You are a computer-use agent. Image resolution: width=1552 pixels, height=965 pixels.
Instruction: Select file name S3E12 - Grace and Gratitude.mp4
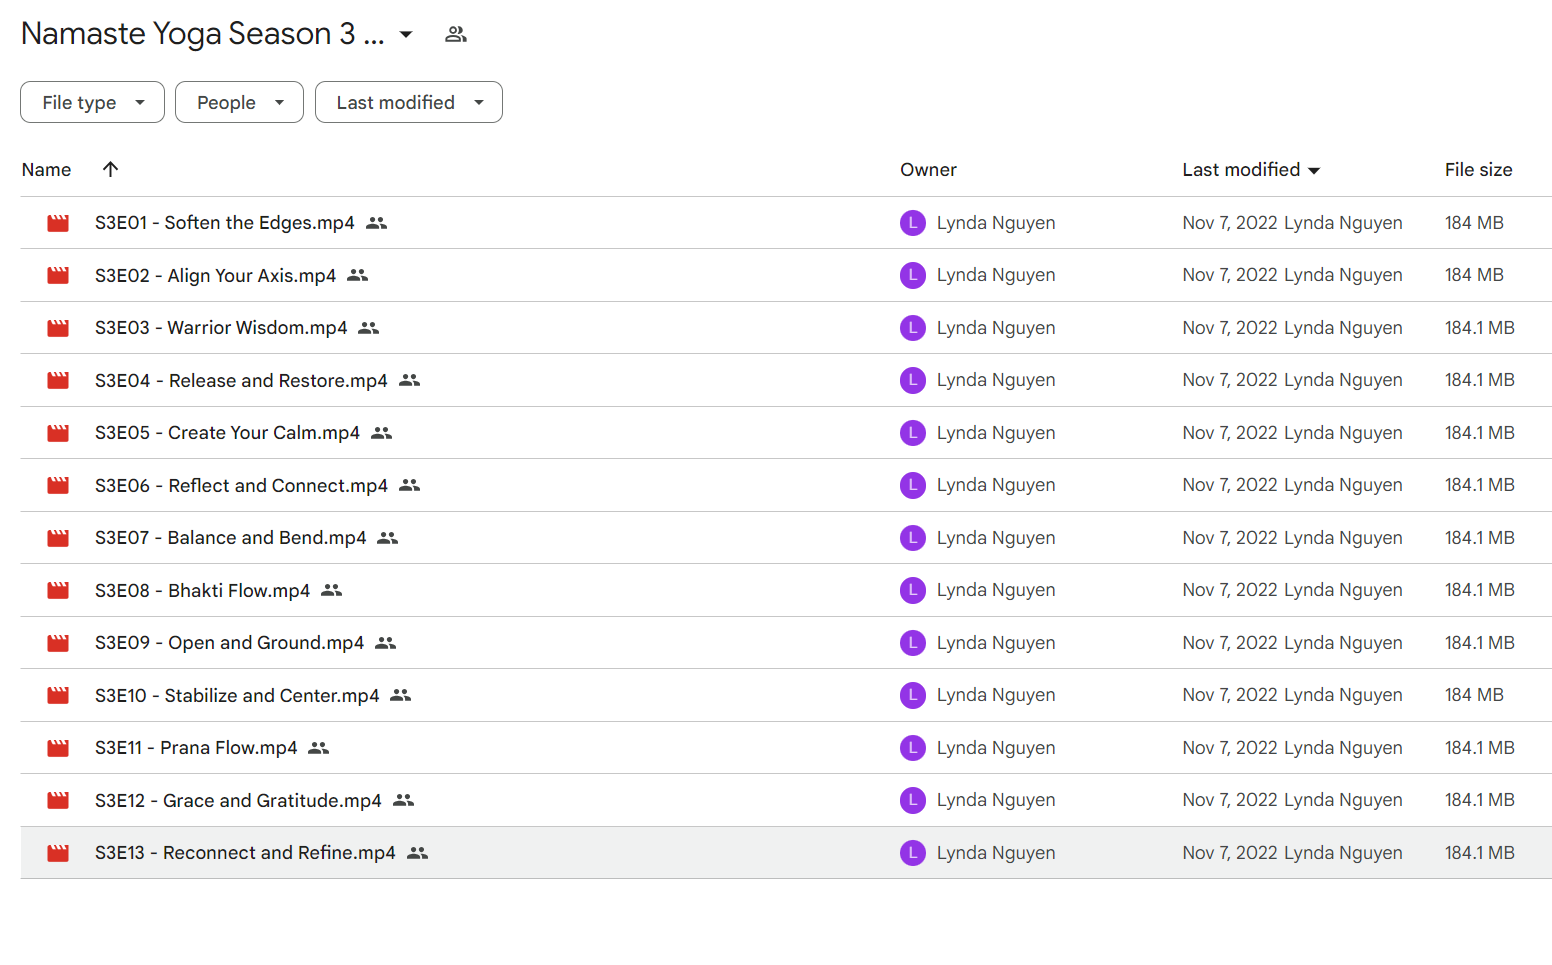pos(238,800)
